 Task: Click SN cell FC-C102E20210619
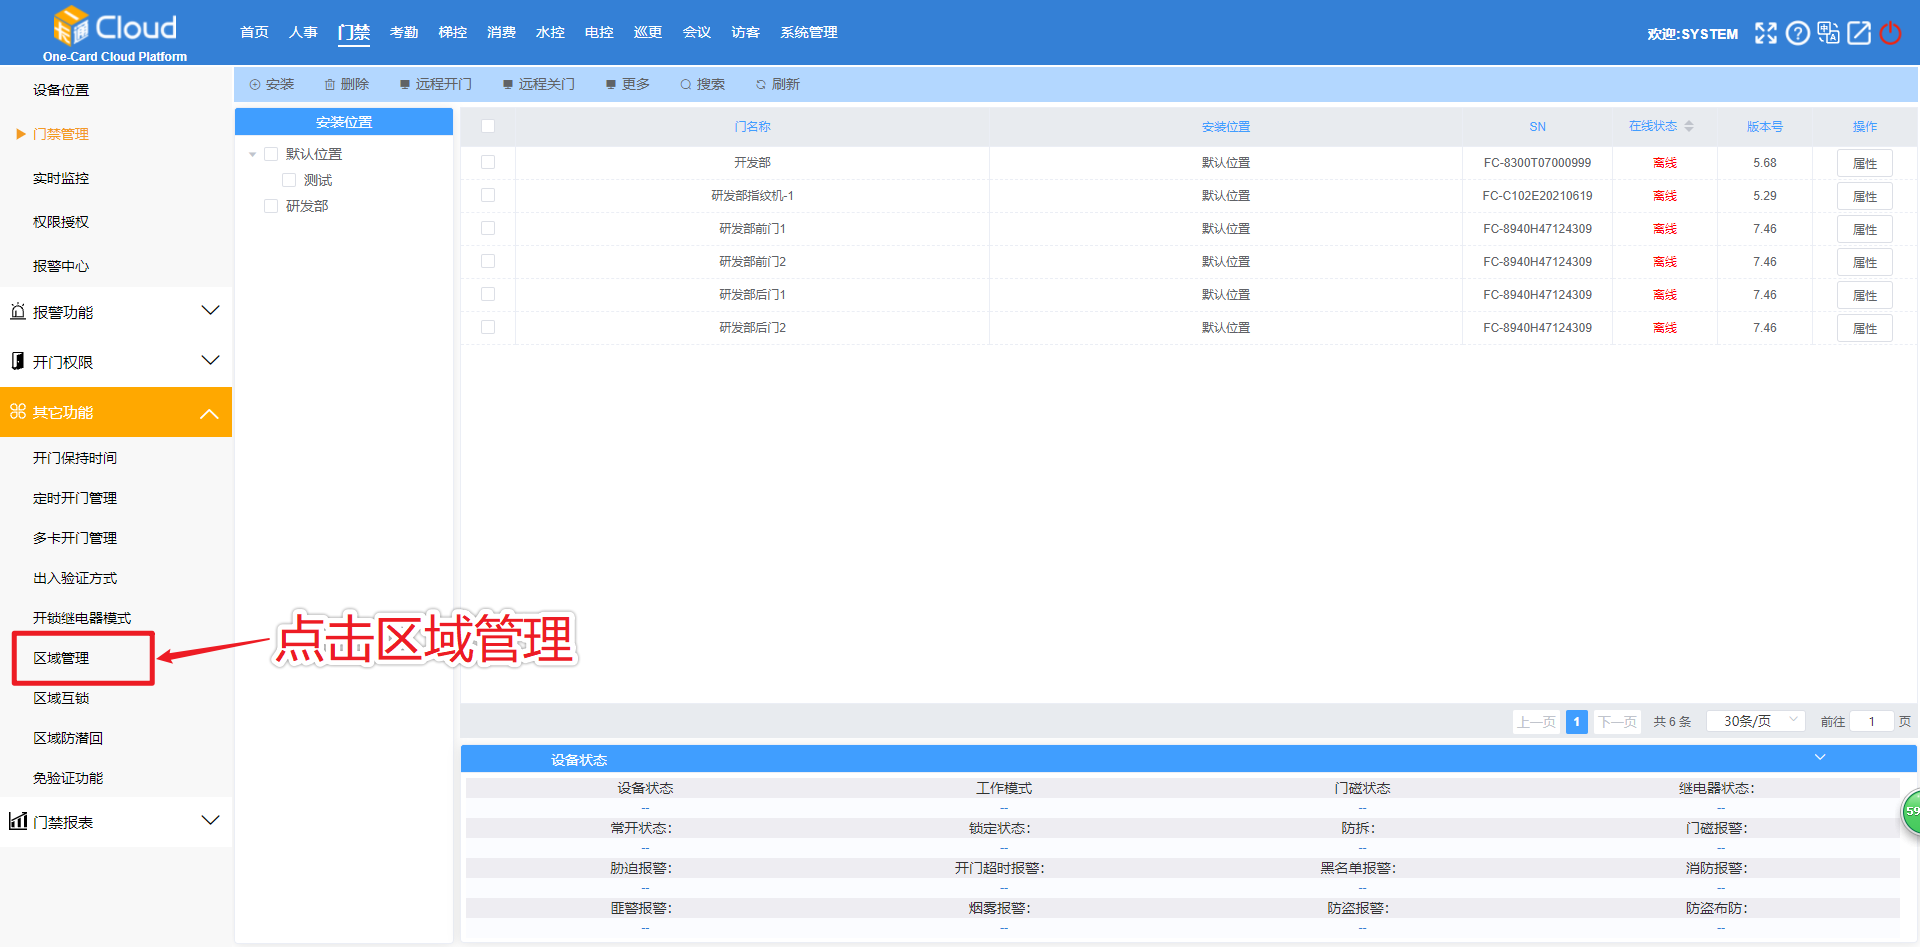pyautogui.click(x=1537, y=196)
